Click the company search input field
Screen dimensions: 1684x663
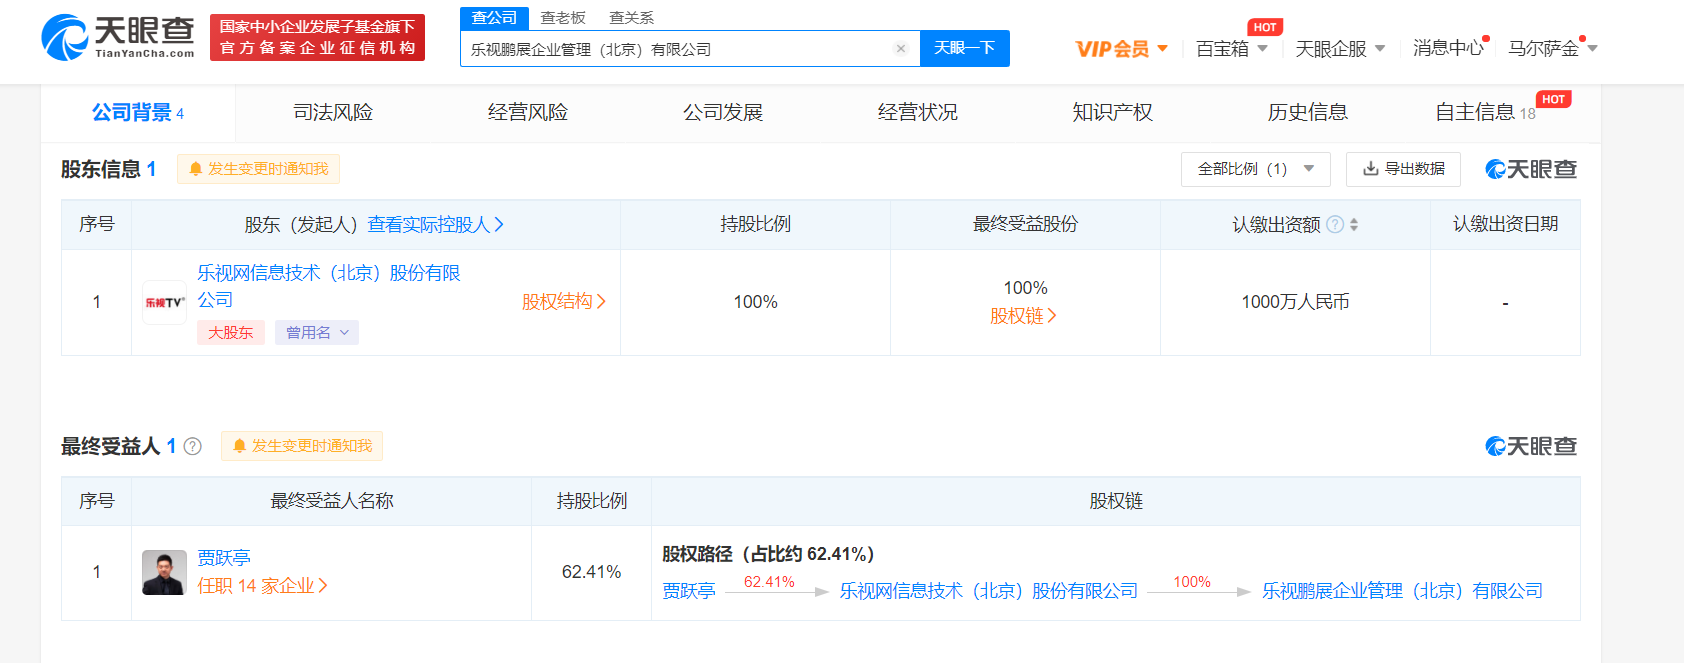click(675, 48)
